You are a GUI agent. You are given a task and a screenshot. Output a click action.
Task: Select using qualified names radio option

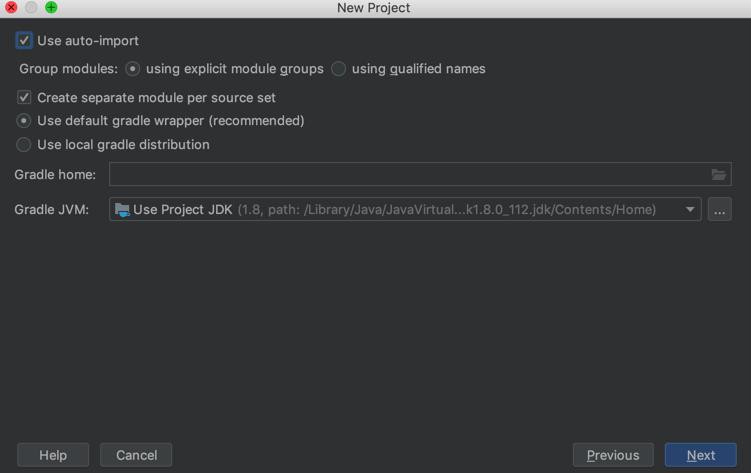(x=339, y=69)
